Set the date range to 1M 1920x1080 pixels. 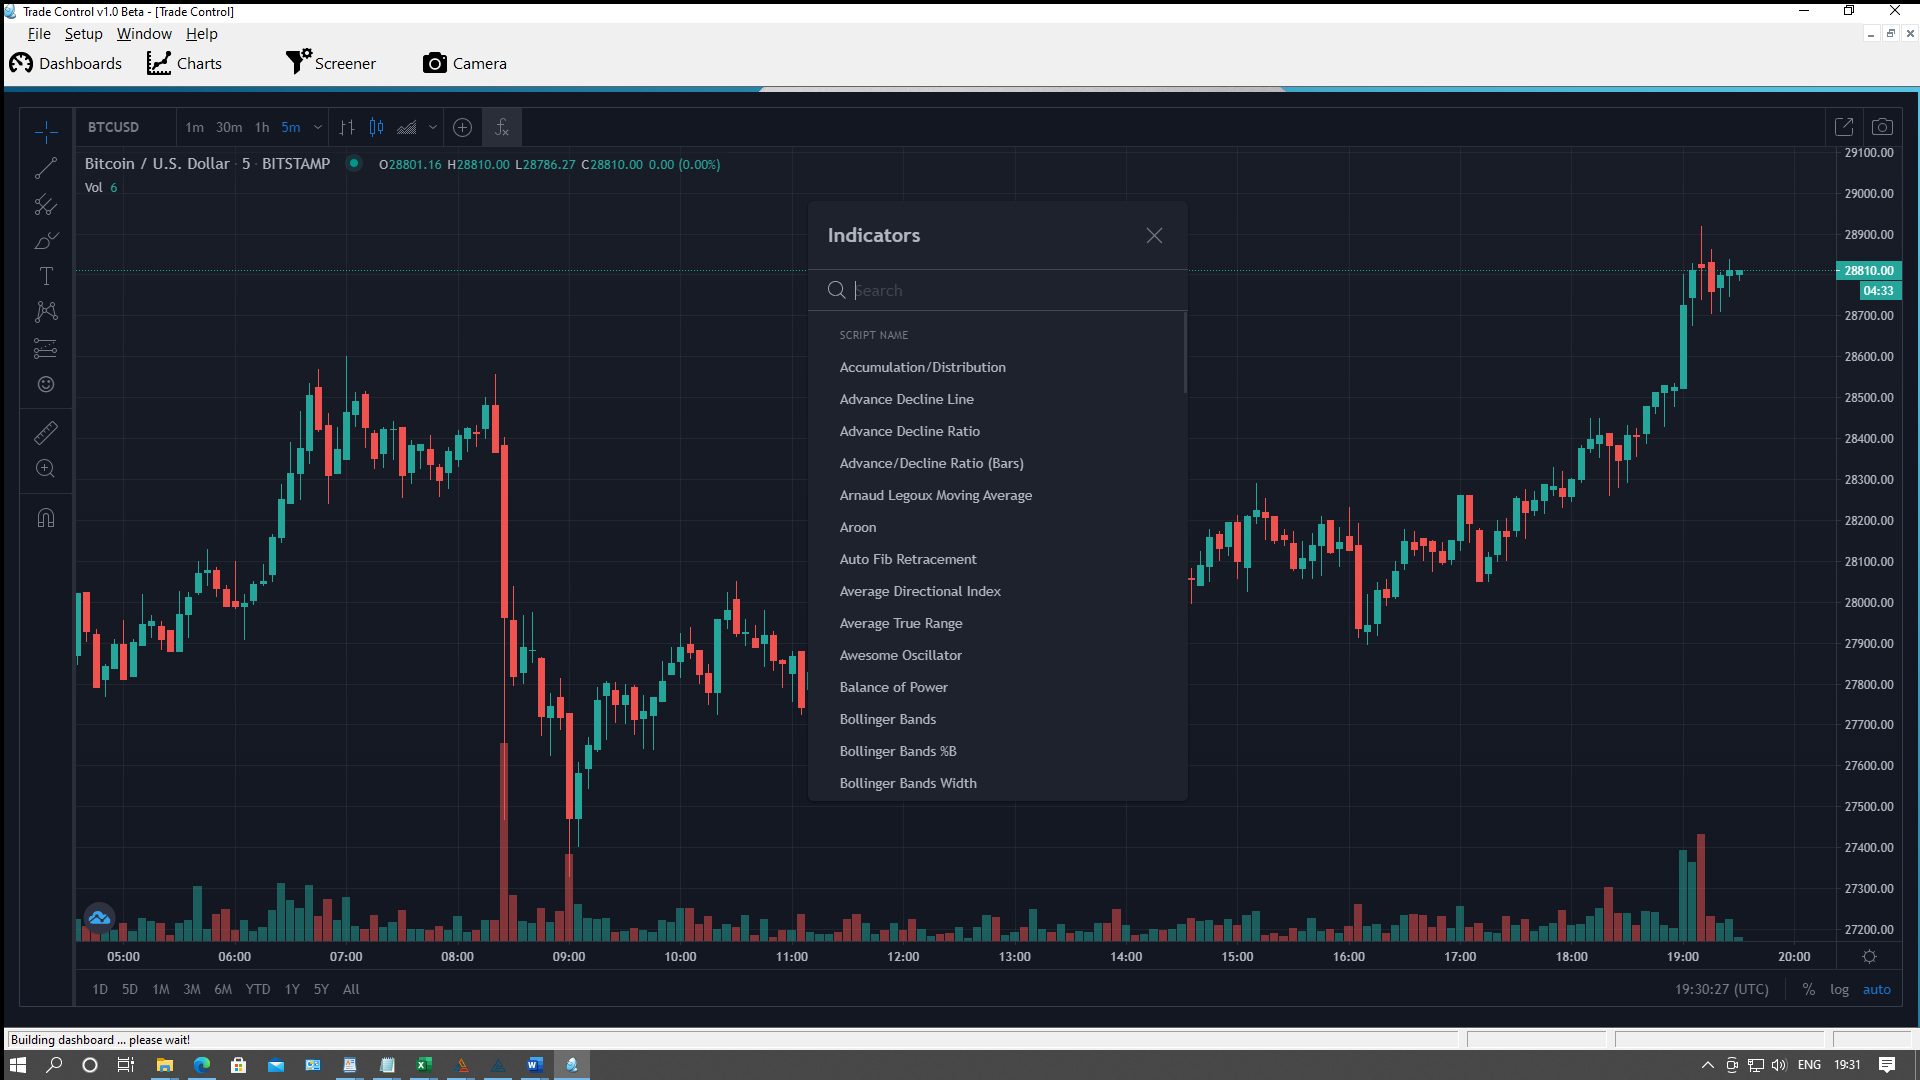tap(161, 989)
